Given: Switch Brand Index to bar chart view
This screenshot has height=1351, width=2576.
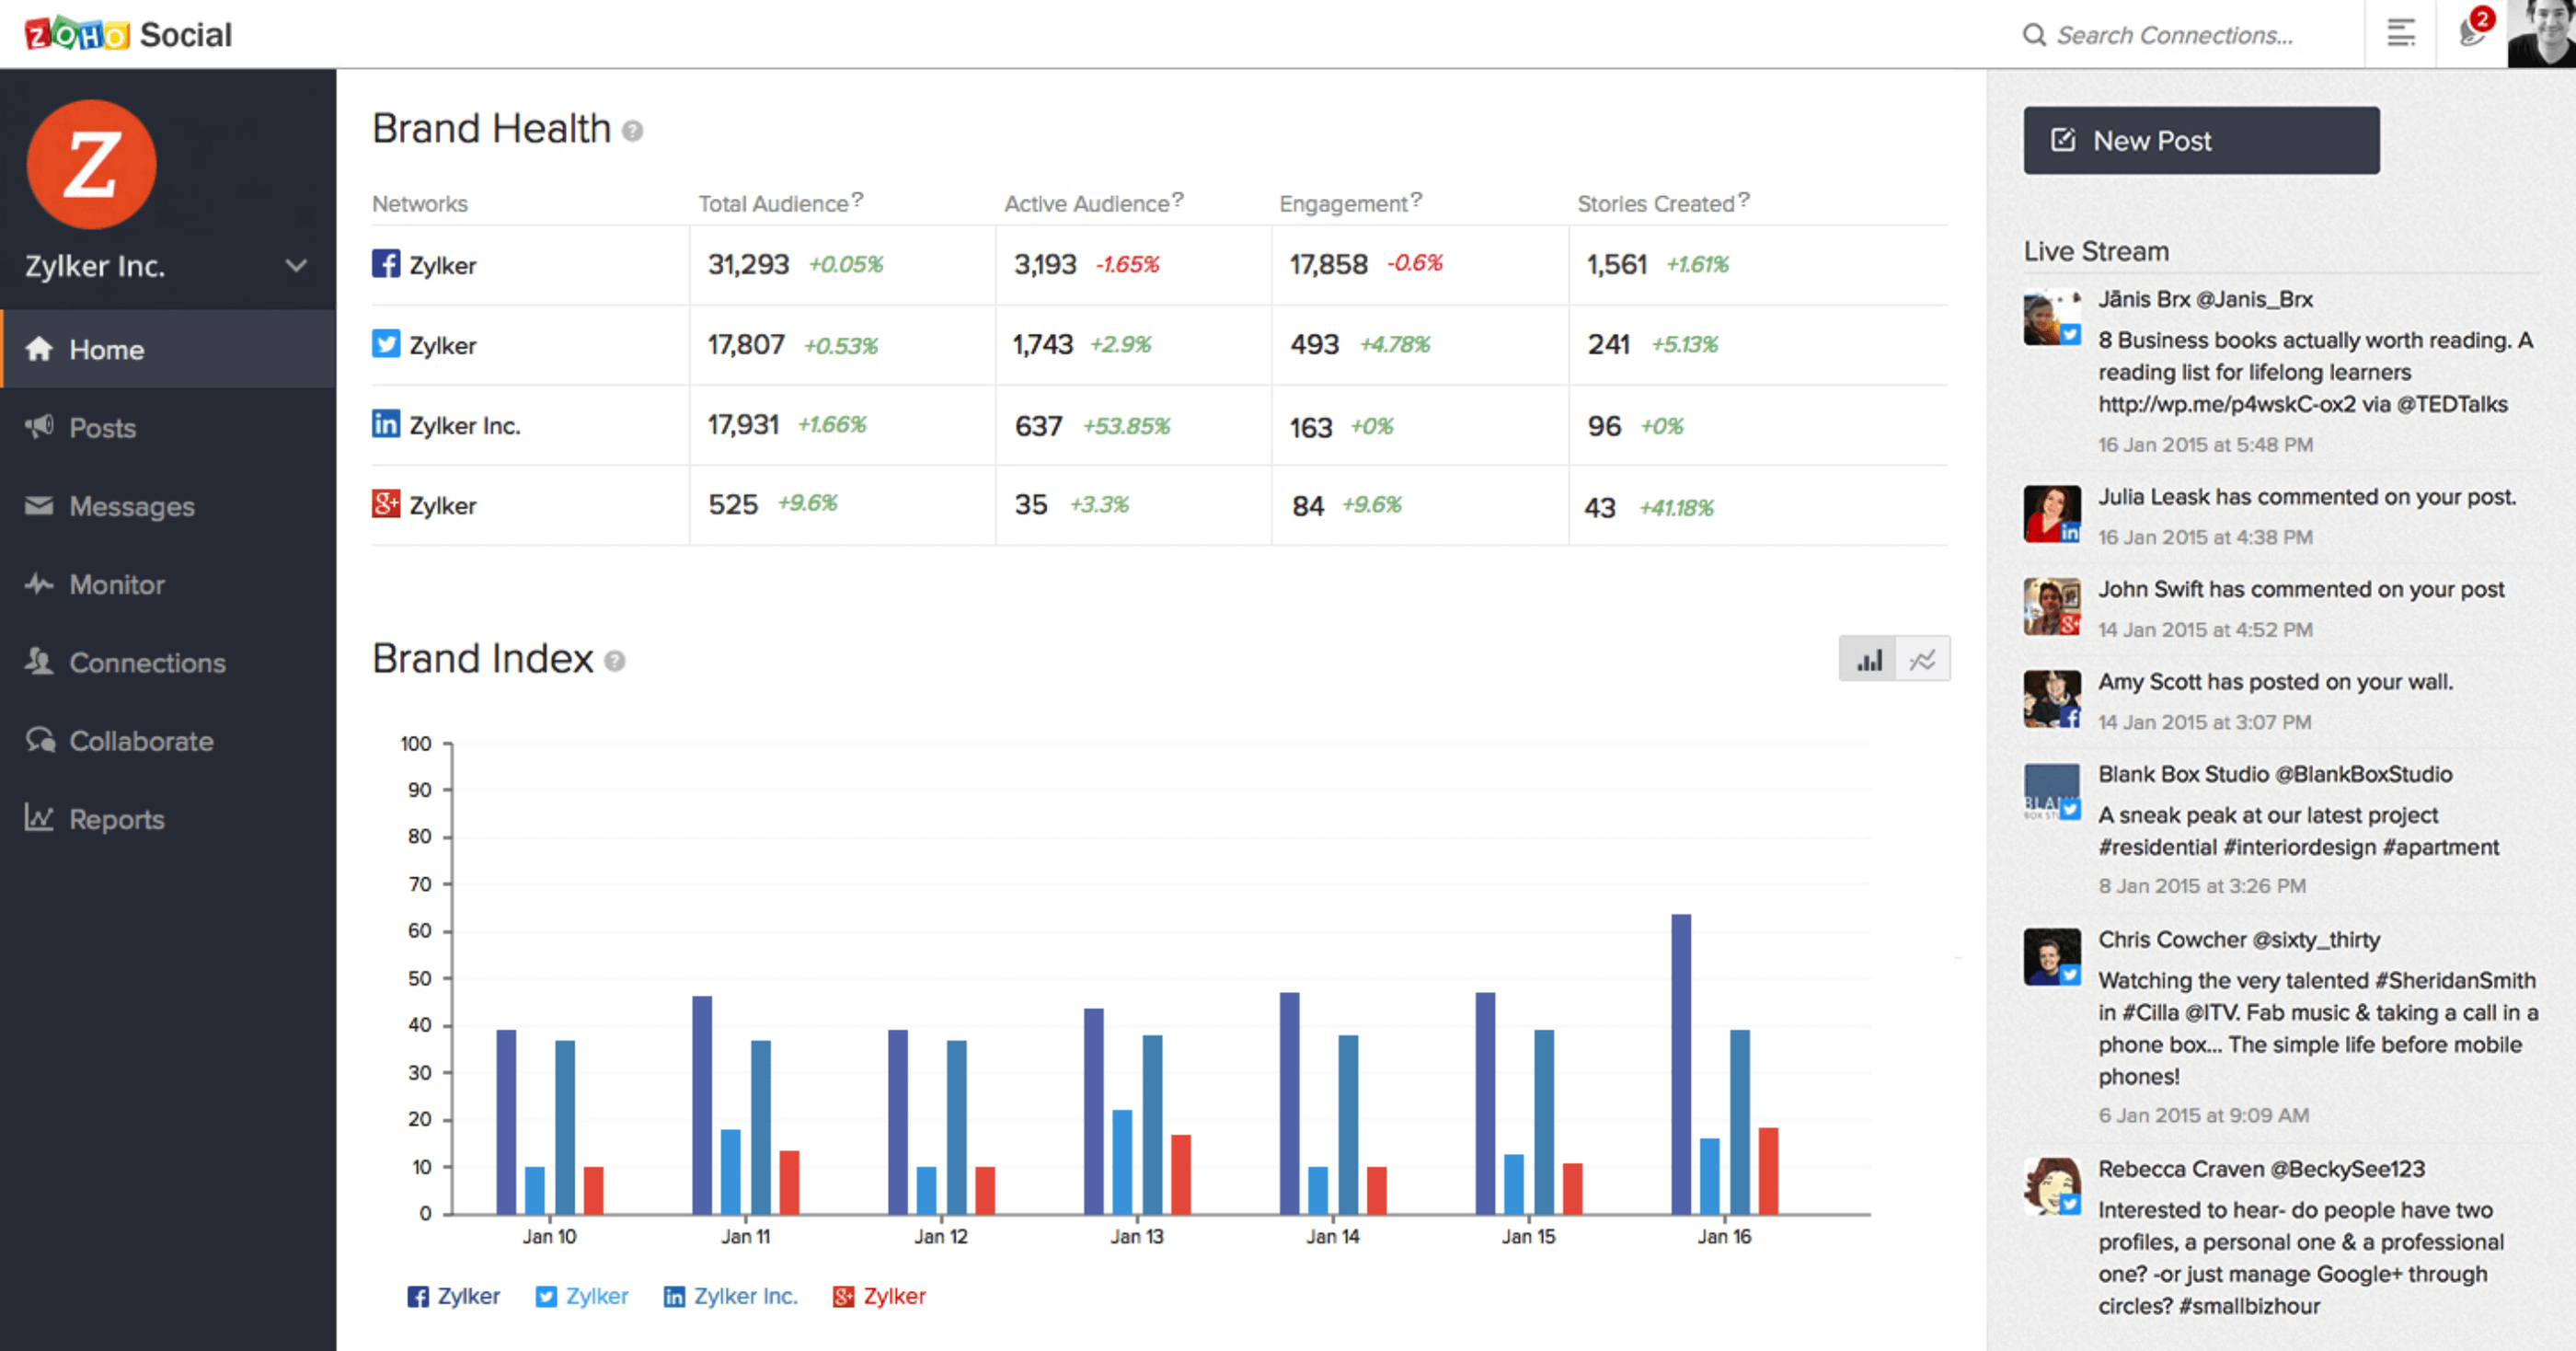Looking at the screenshot, I should pyautogui.click(x=1870, y=659).
